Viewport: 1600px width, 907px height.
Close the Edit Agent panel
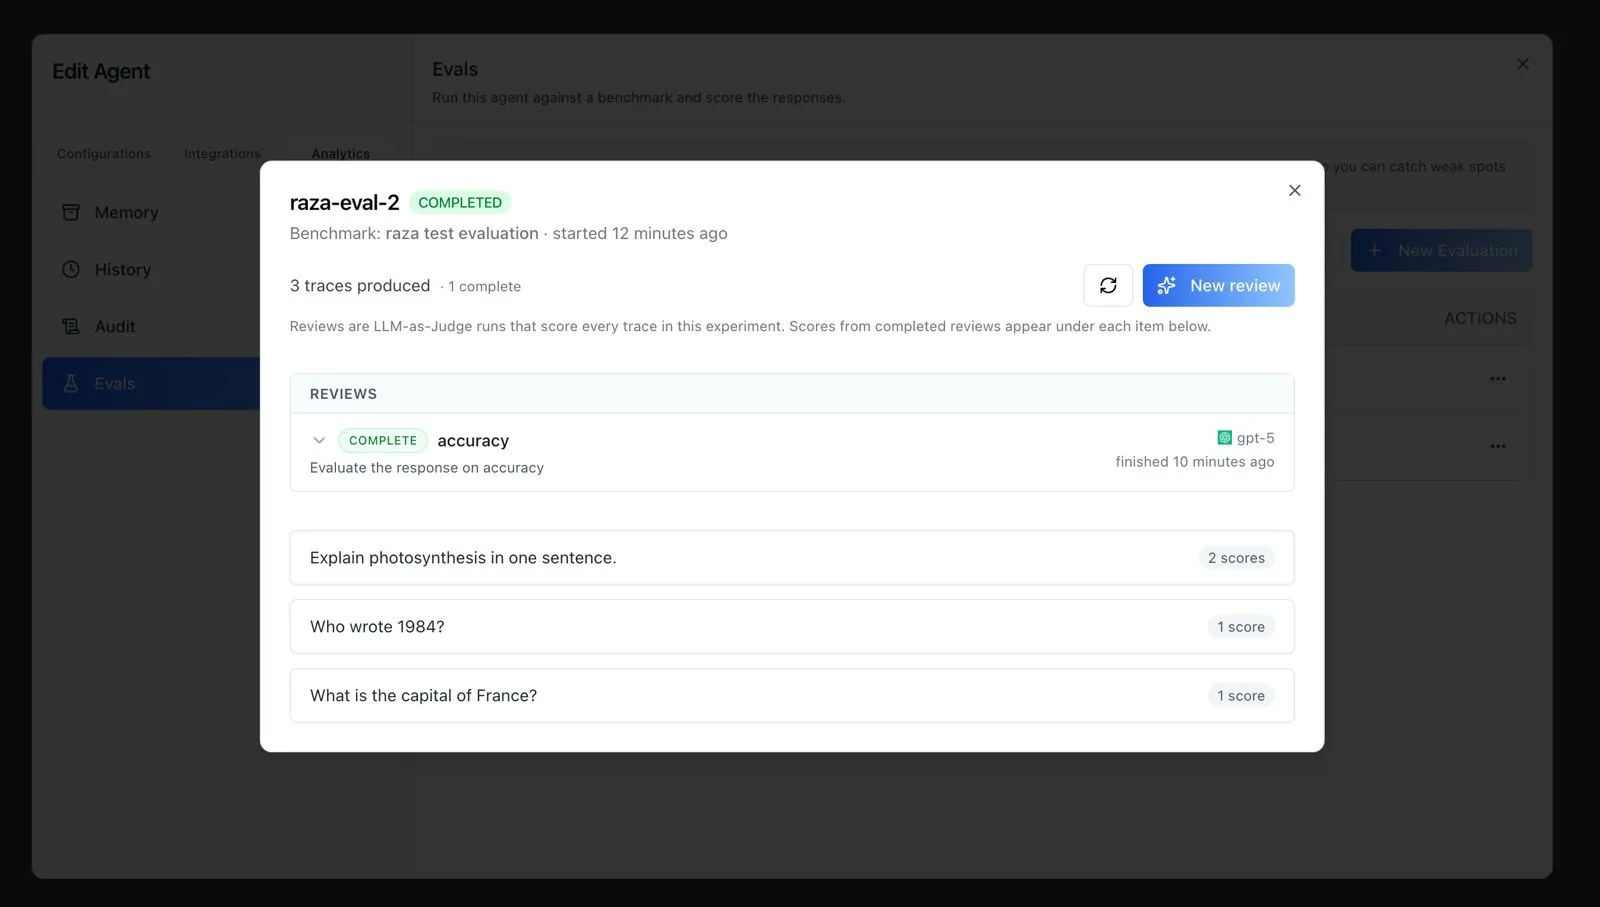click(x=1522, y=64)
